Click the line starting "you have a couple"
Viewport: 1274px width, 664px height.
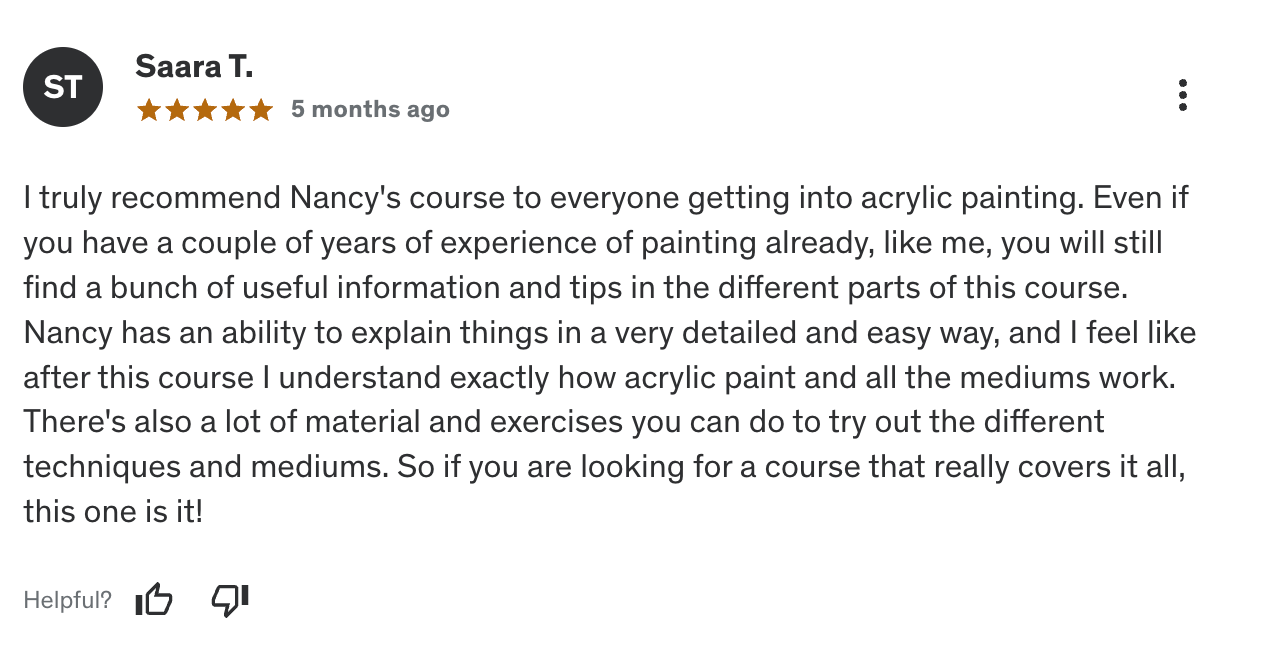click(x=592, y=243)
